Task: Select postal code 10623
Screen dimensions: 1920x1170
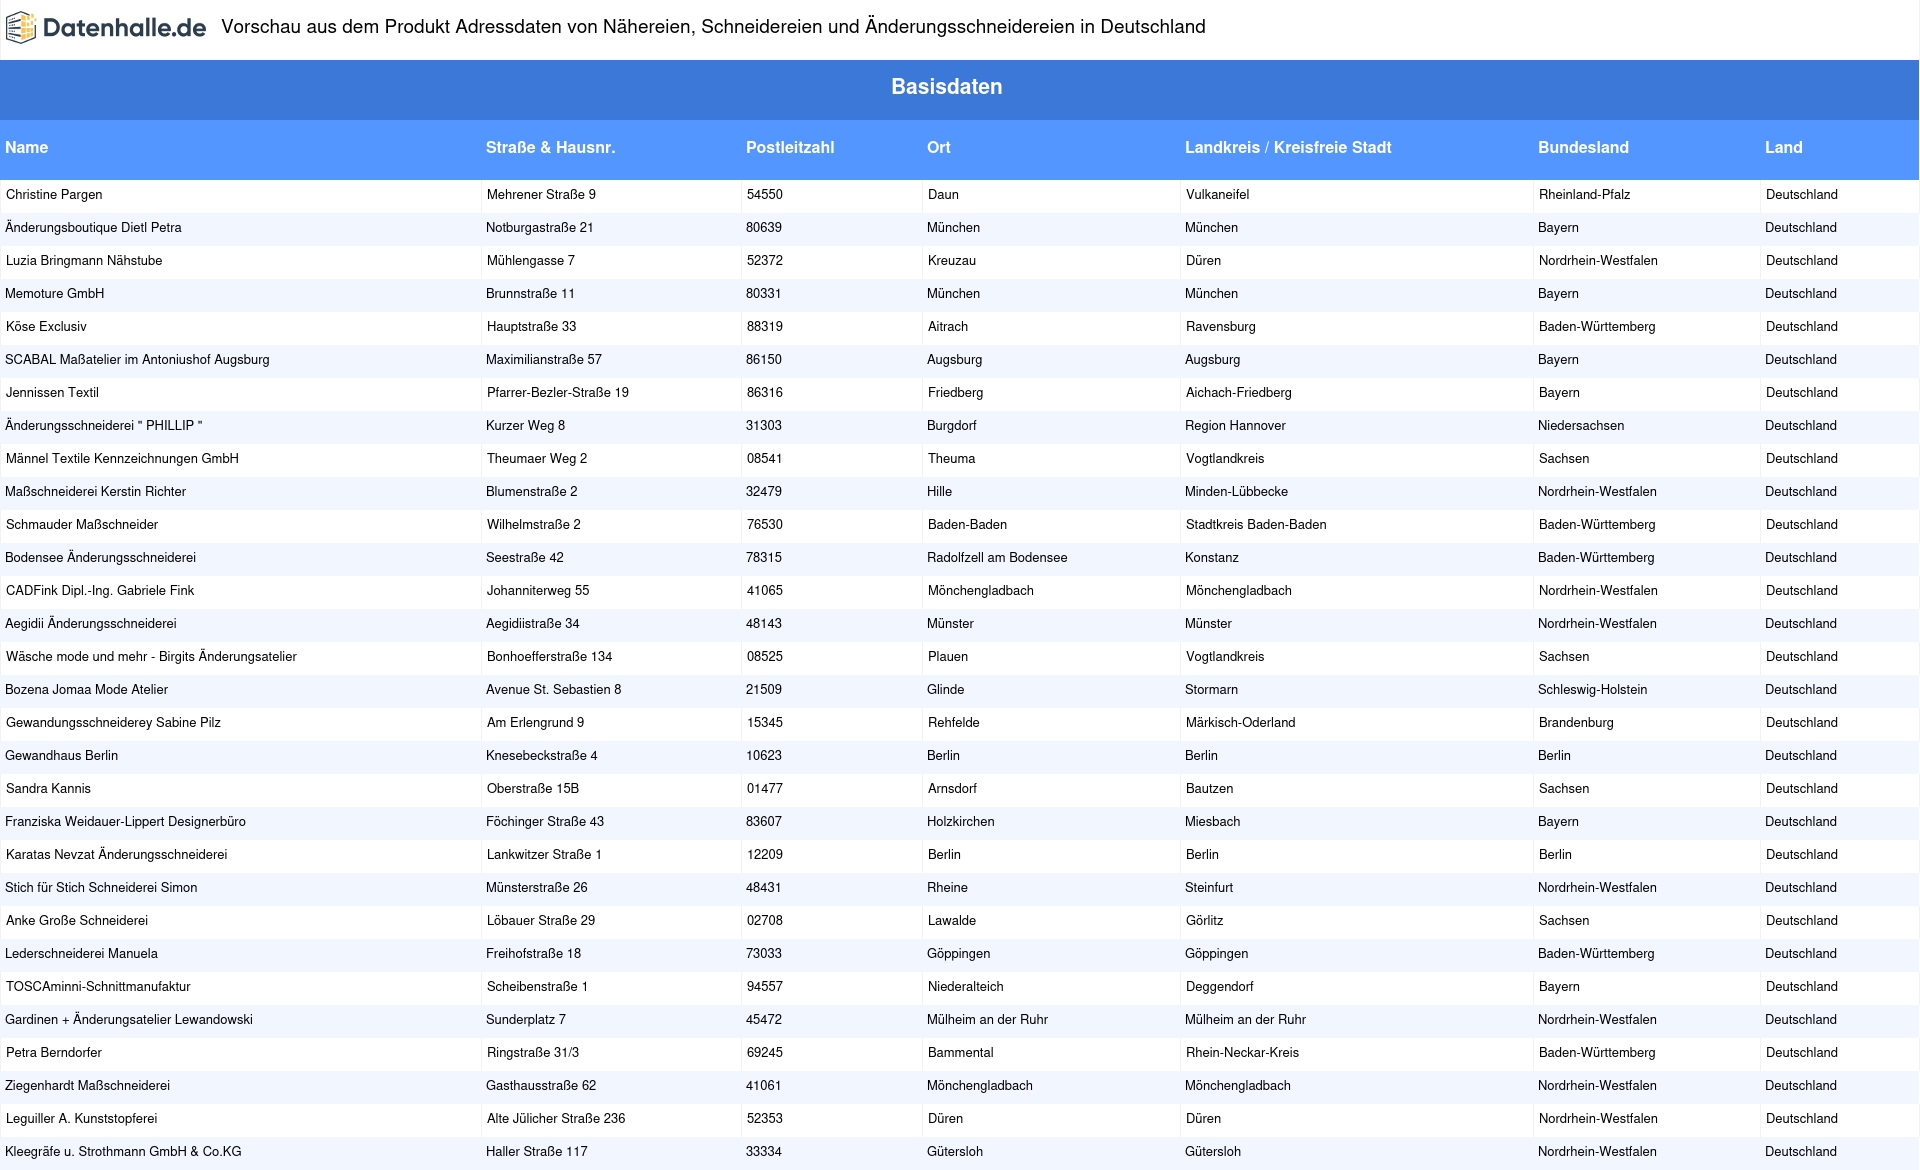Action: [x=764, y=756]
